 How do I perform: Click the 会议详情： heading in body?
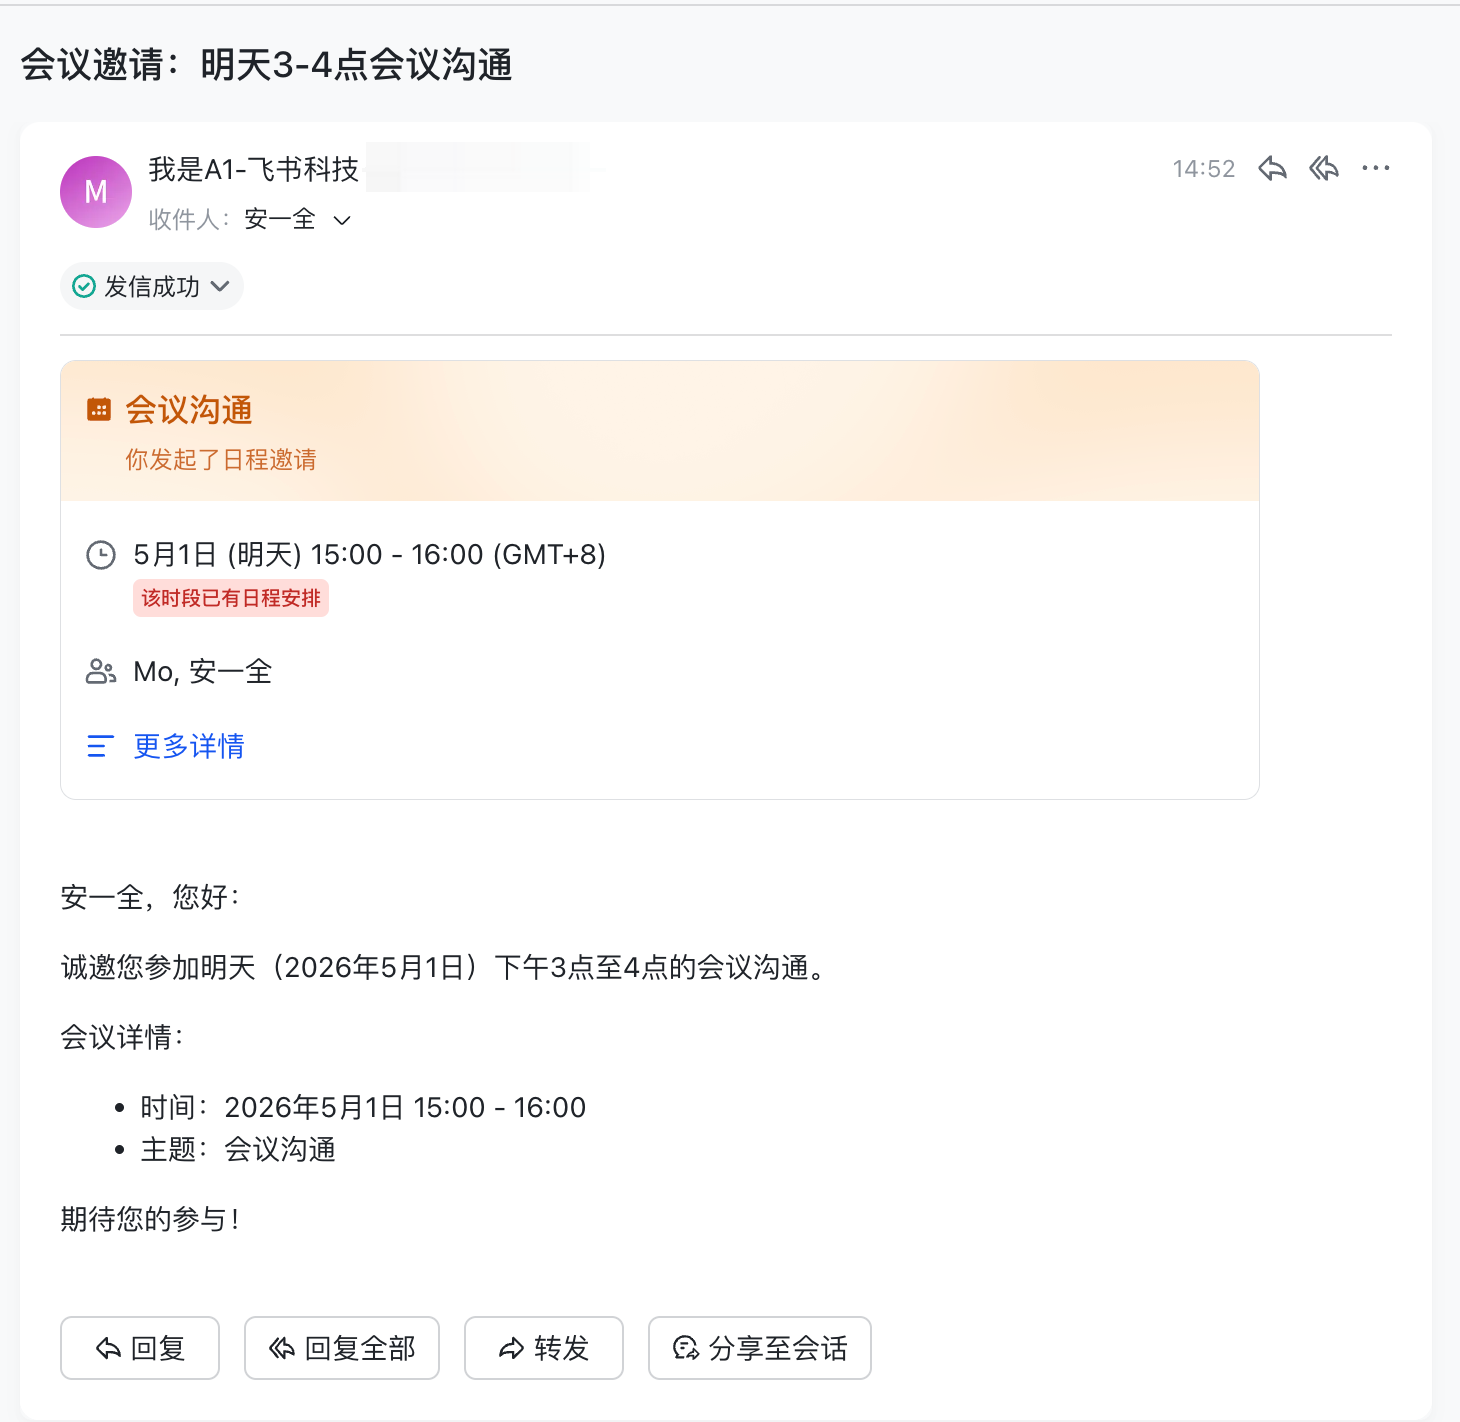tap(122, 1037)
